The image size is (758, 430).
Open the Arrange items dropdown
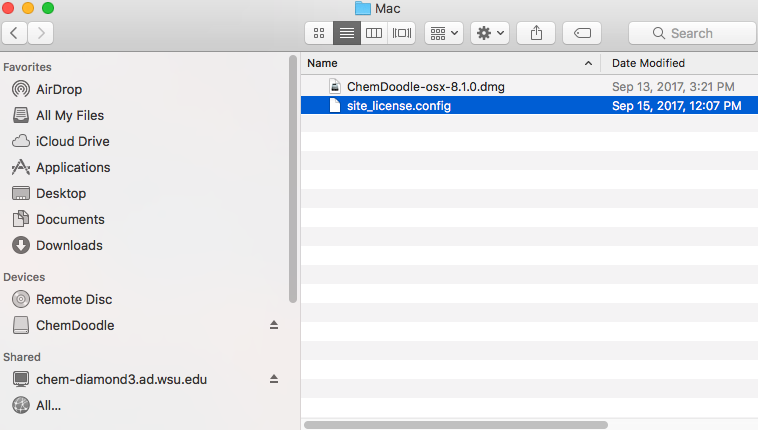click(x=443, y=33)
